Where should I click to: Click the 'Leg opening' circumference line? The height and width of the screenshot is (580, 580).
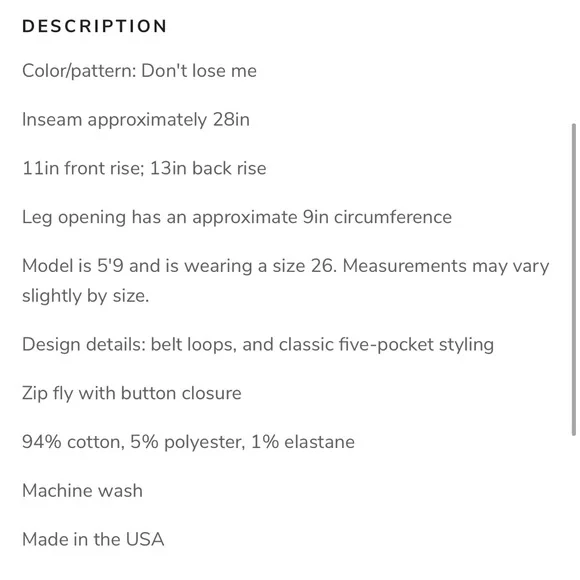237,218
